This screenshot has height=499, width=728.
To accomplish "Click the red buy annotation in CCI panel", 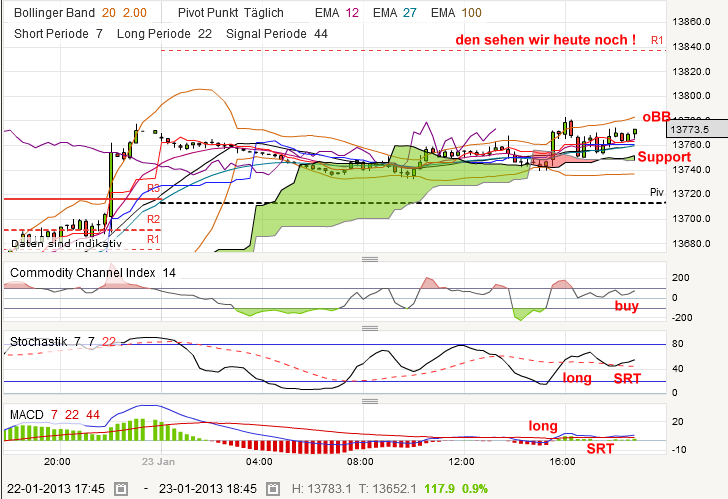I will [x=626, y=306].
